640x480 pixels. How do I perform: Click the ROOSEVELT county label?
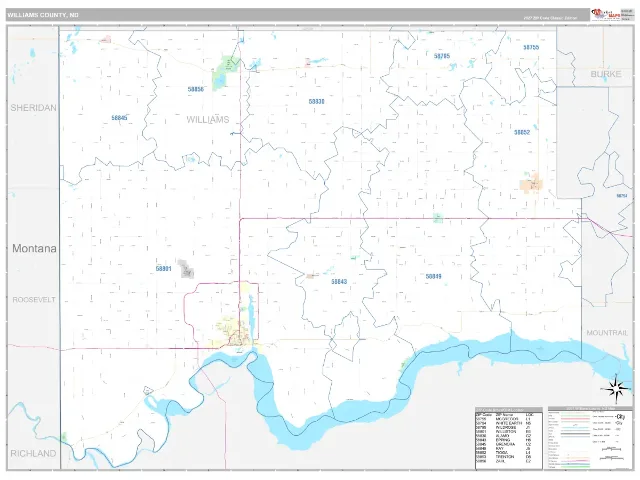point(34,300)
